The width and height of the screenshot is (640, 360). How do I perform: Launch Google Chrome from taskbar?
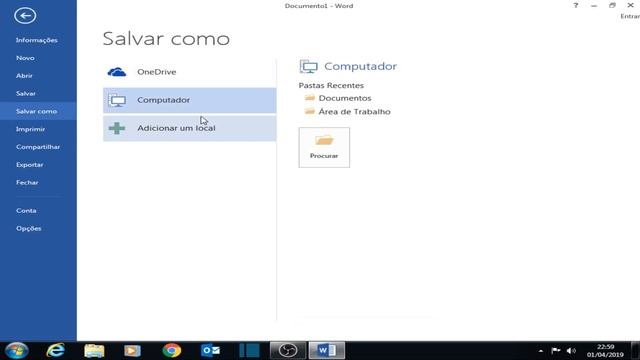tap(172, 351)
